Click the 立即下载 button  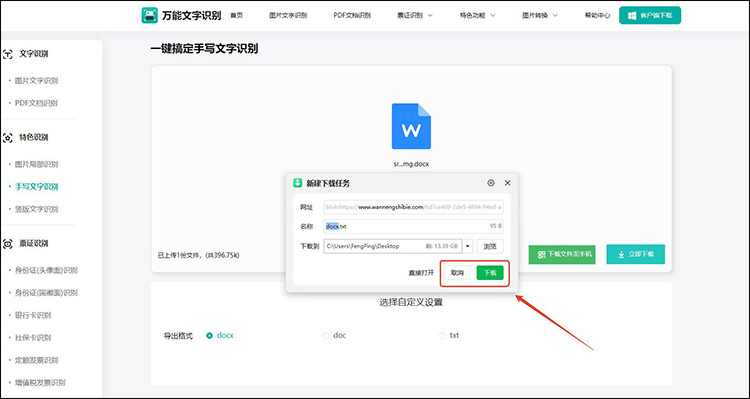(x=636, y=255)
